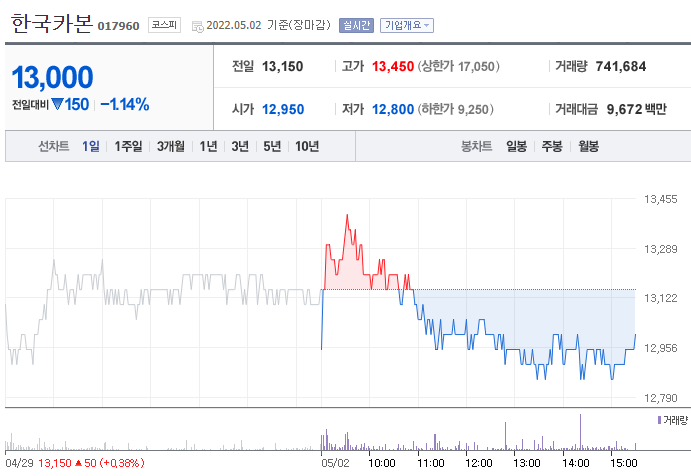Image resolution: width=691 pixels, height=476 pixels.
Task: Click the 13:00 time axis label
Action: [x=527, y=463]
